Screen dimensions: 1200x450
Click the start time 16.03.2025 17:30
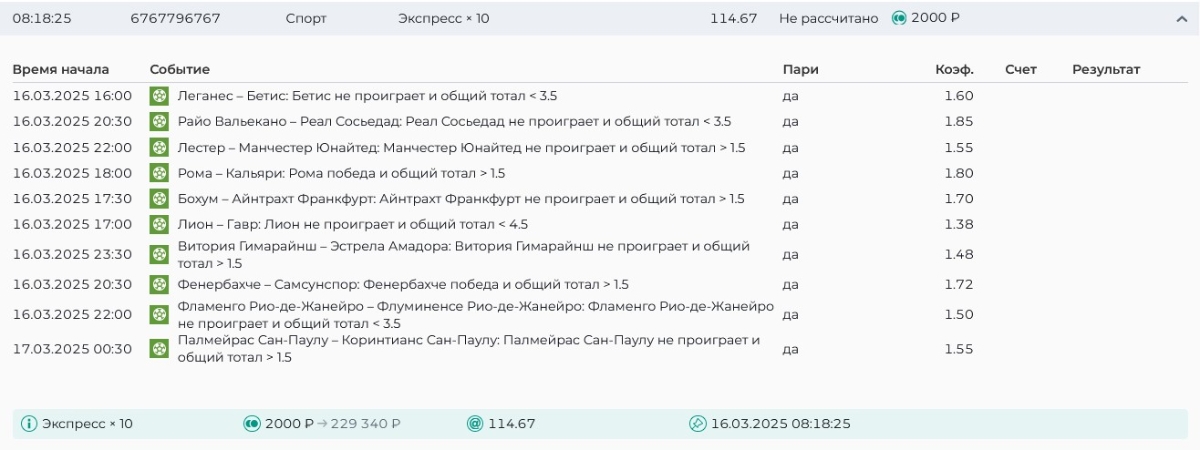coord(72,199)
